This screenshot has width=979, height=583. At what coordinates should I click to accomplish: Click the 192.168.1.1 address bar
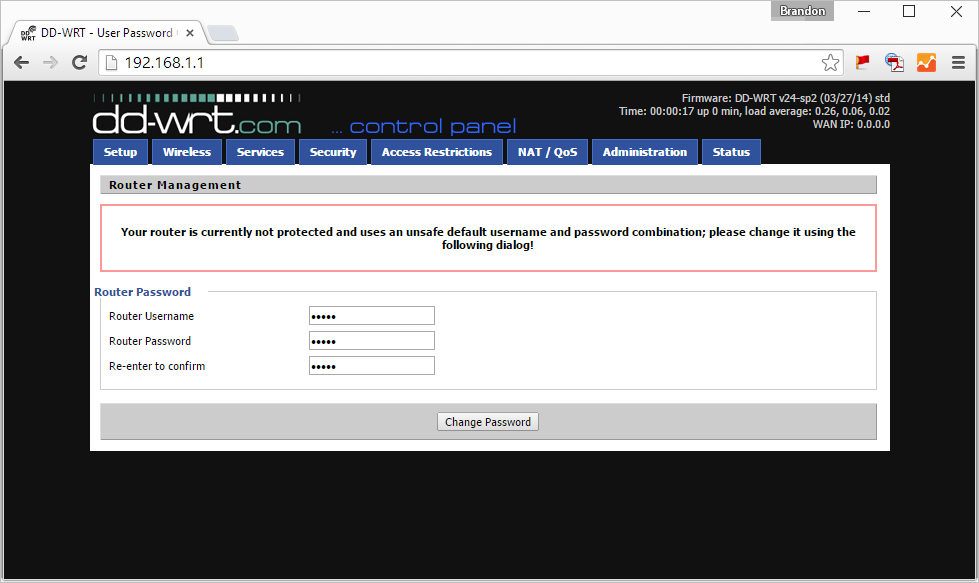[x=471, y=62]
